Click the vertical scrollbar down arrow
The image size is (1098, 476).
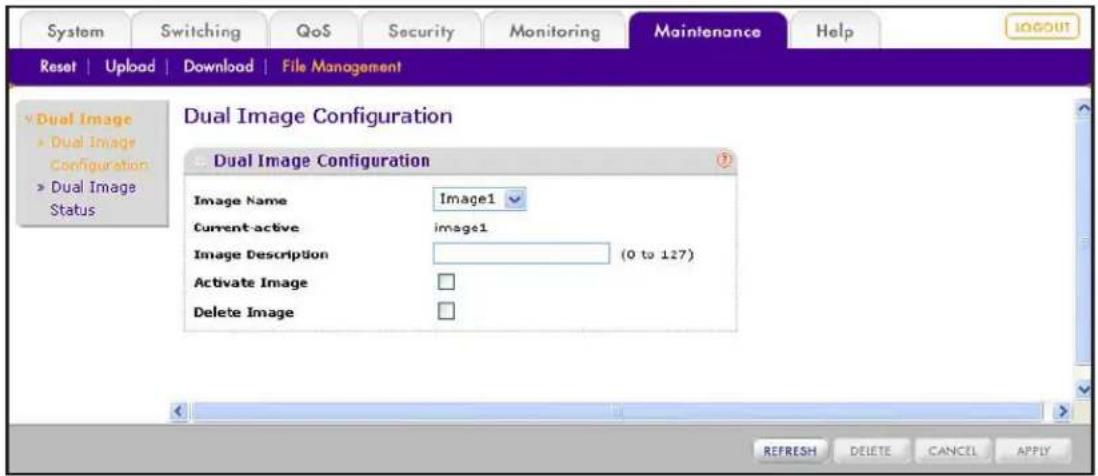pyautogui.click(x=1085, y=388)
